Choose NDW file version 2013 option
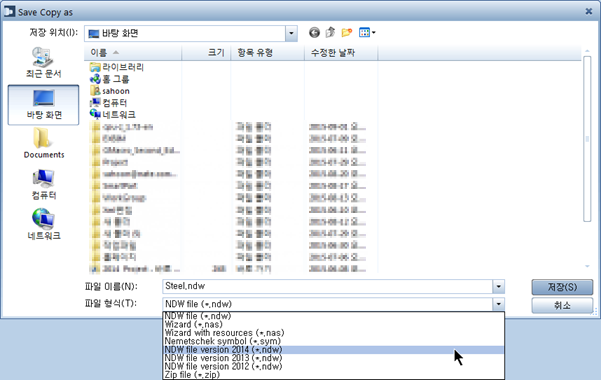 (x=333, y=358)
